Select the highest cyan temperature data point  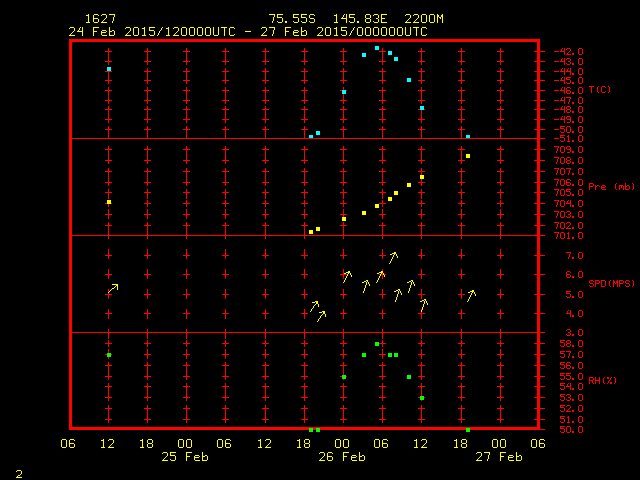coord(377,48)
